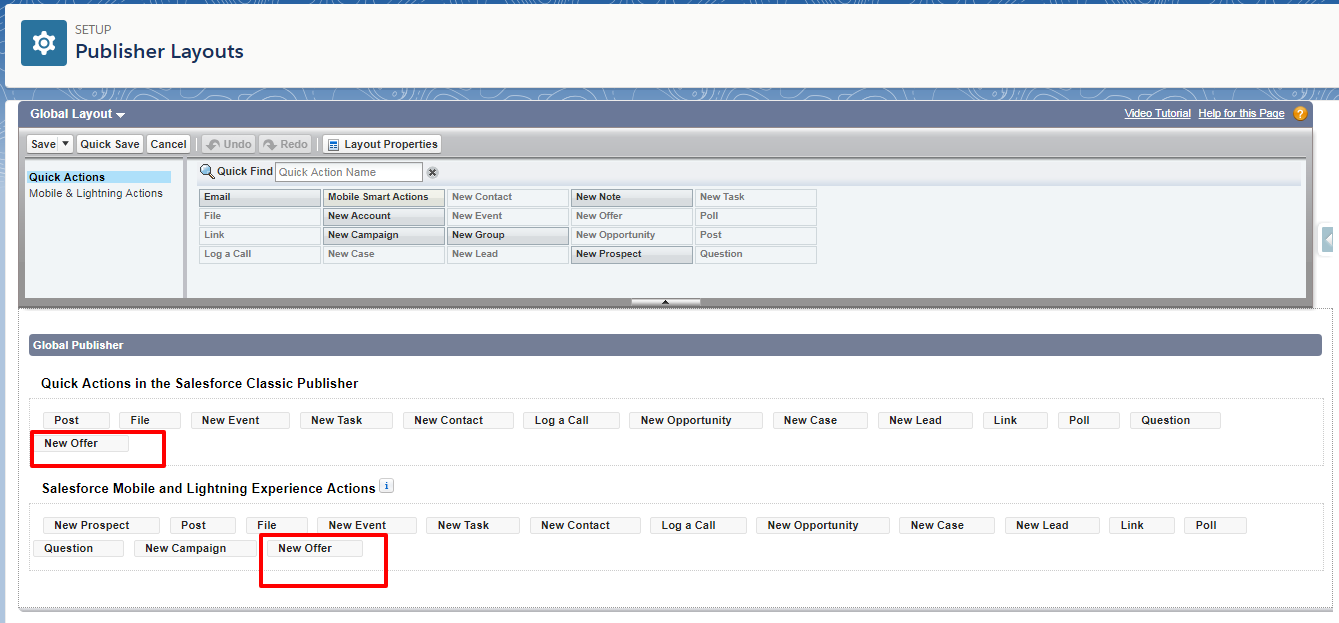Select New Contact in Lightning Experience actions
The height and width of the screenshot is (623, 1339).
pyautogui.click(x=585, y=525)
